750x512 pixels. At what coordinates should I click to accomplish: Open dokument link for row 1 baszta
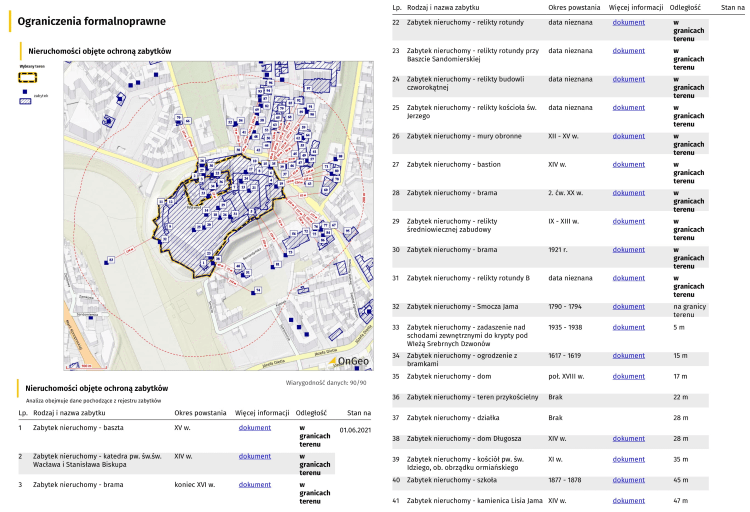(x=254, y=428)
